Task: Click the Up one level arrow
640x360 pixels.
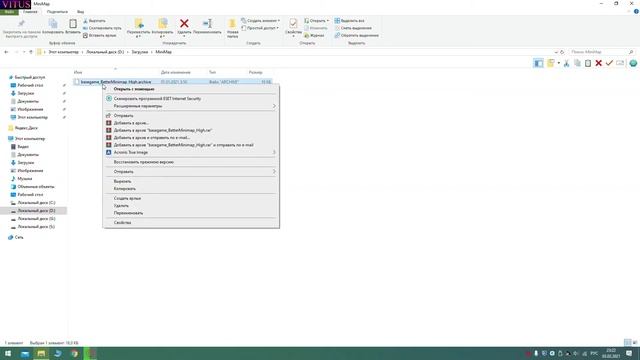Action: coord(31,52)
